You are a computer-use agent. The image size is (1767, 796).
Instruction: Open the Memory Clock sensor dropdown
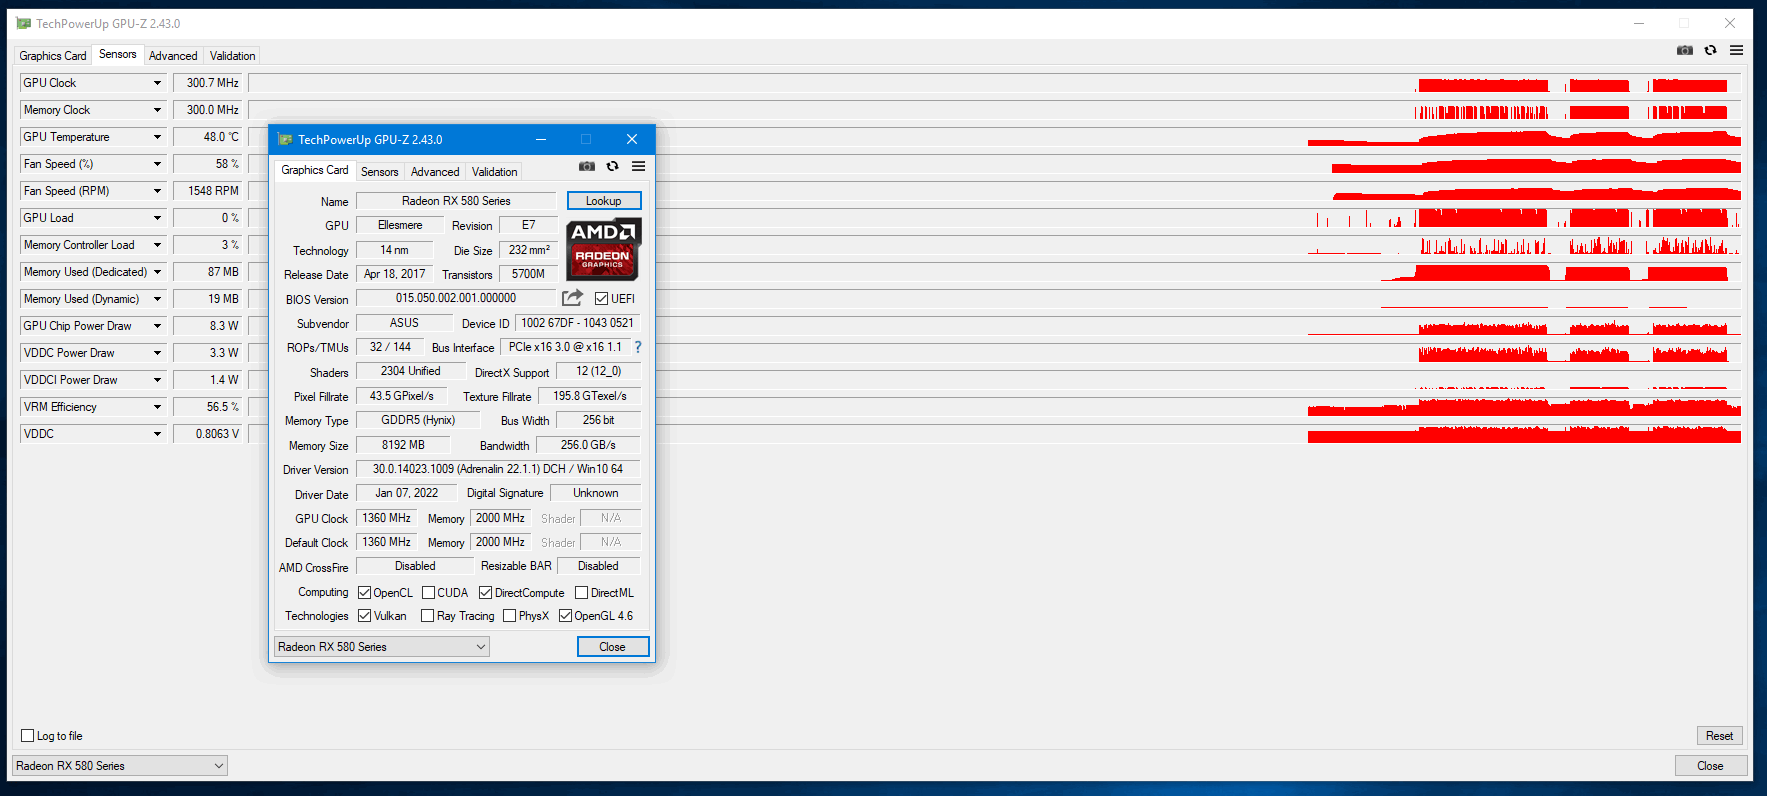157,110
